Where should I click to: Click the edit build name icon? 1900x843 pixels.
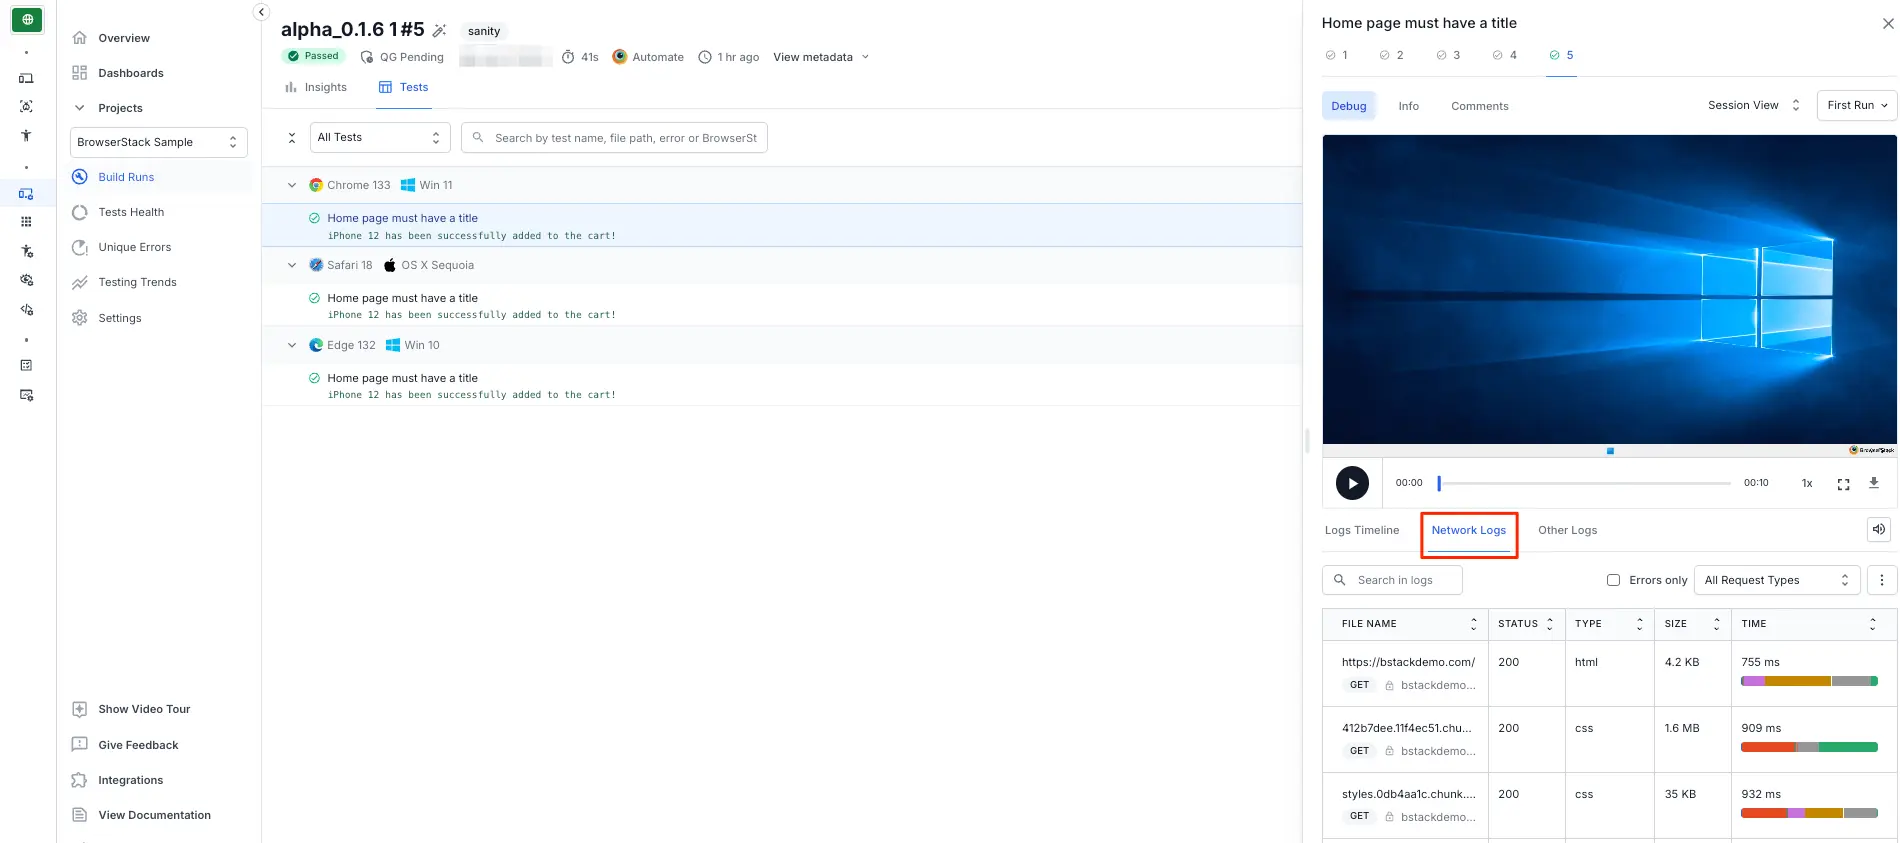tap(439, 31)
